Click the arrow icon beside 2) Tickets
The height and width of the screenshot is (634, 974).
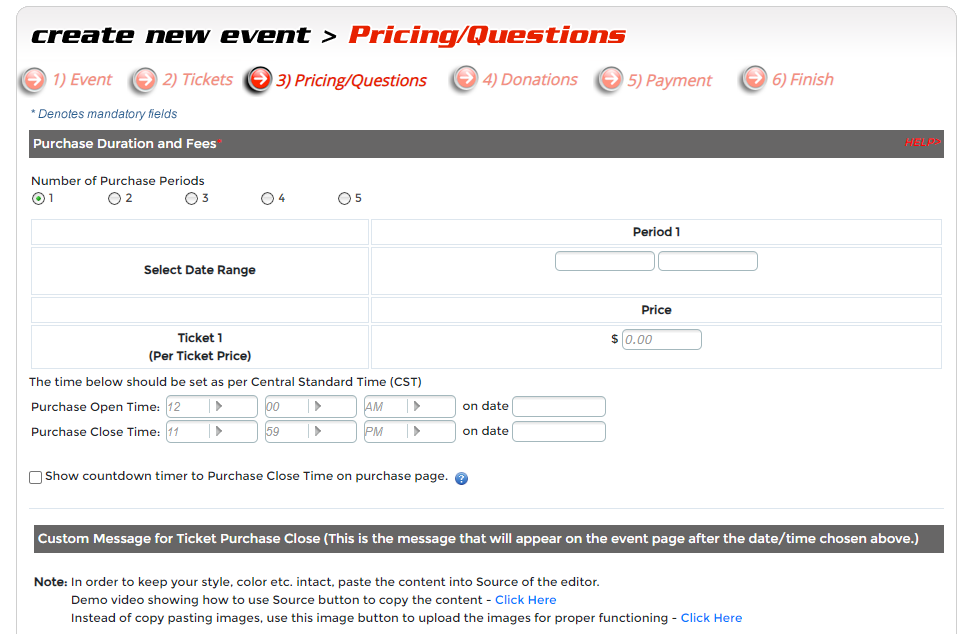pyautogui.click(x=146, y=79)
